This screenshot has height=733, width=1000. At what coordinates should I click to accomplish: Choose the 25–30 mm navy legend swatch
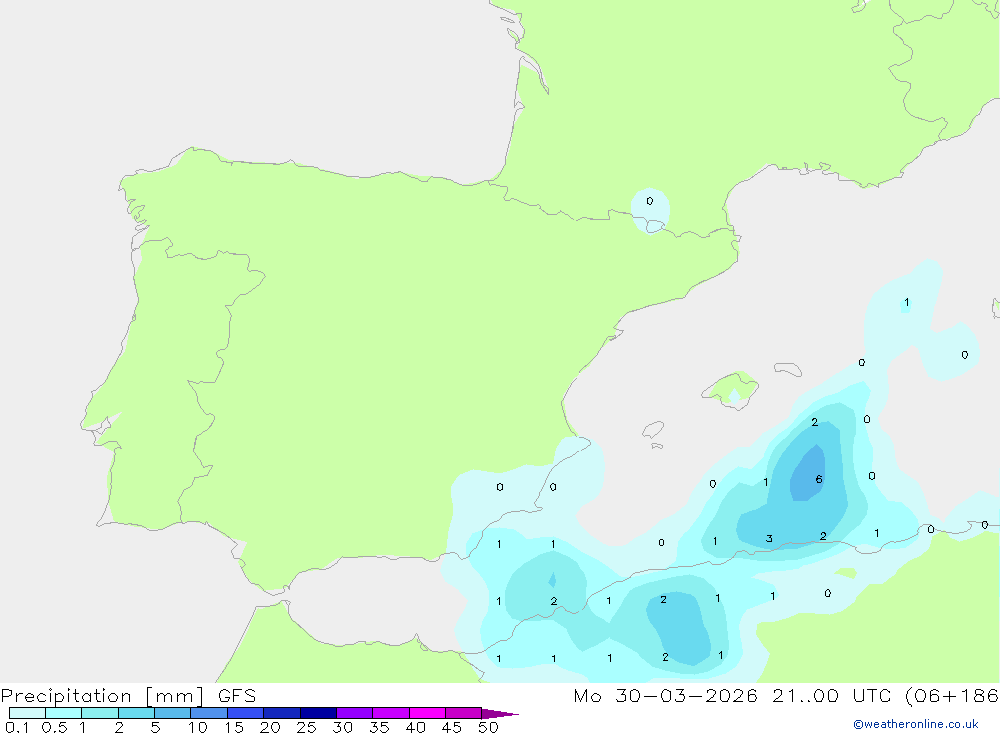(318, 713)
